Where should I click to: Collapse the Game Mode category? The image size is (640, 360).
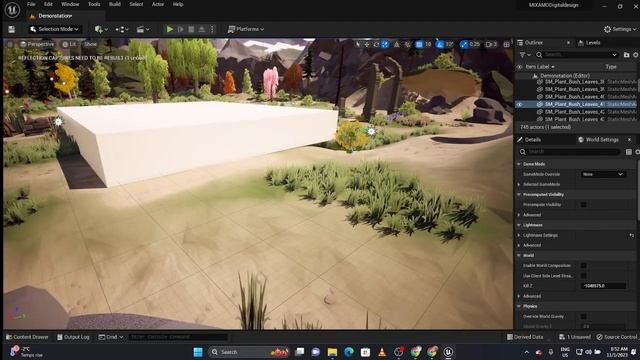[519, 164]
